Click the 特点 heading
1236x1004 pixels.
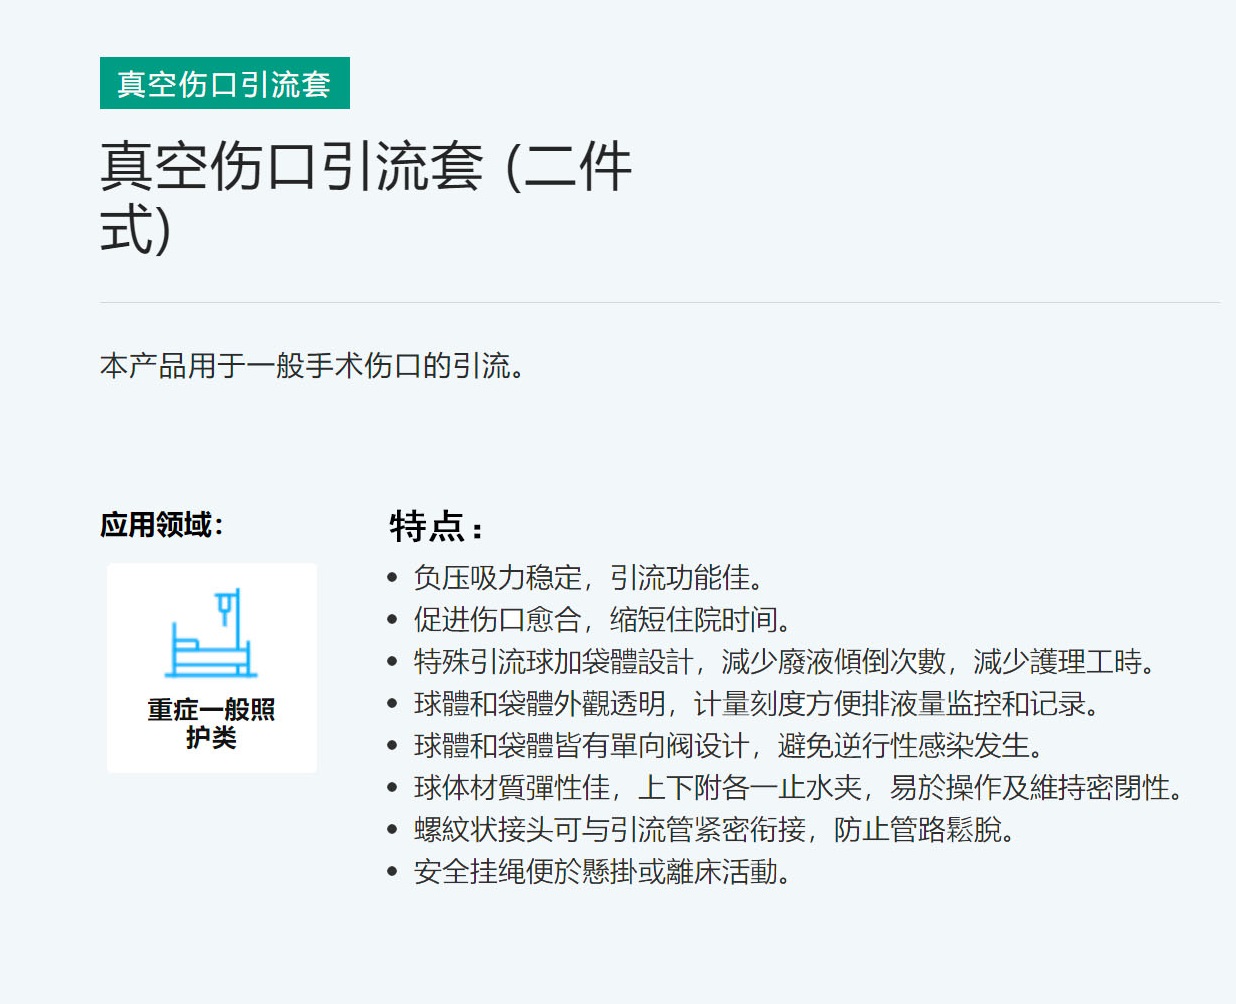pyautogui.click(x=436, y=526)
